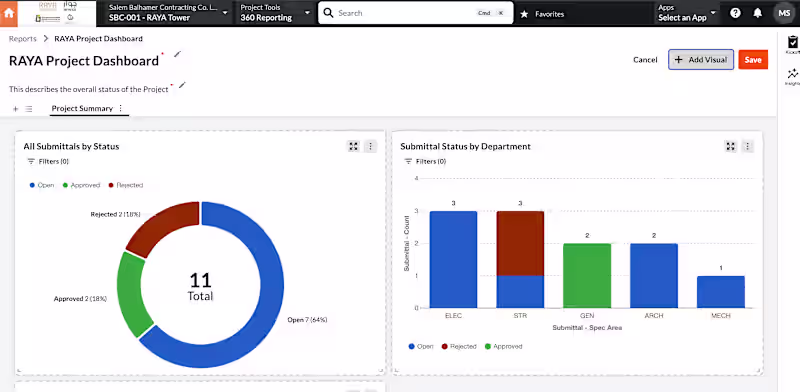Open the Help question mark icon
The width and height of the screenshot is (800, 392).
coord(735,13)
